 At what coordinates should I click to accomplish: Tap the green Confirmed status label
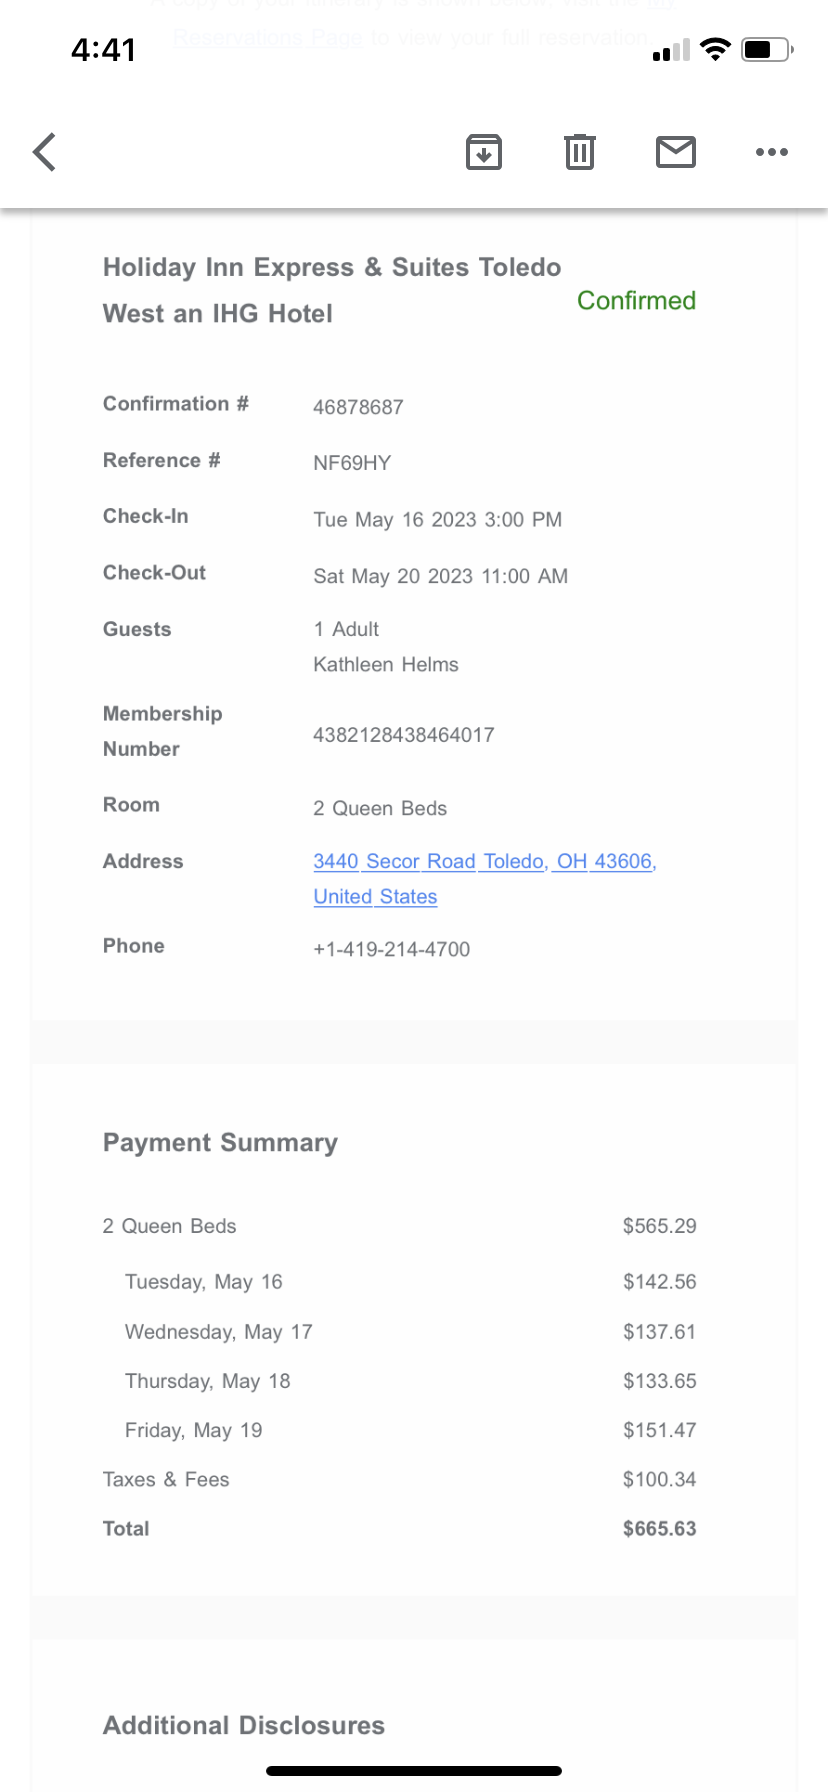[x=636, y=300]
